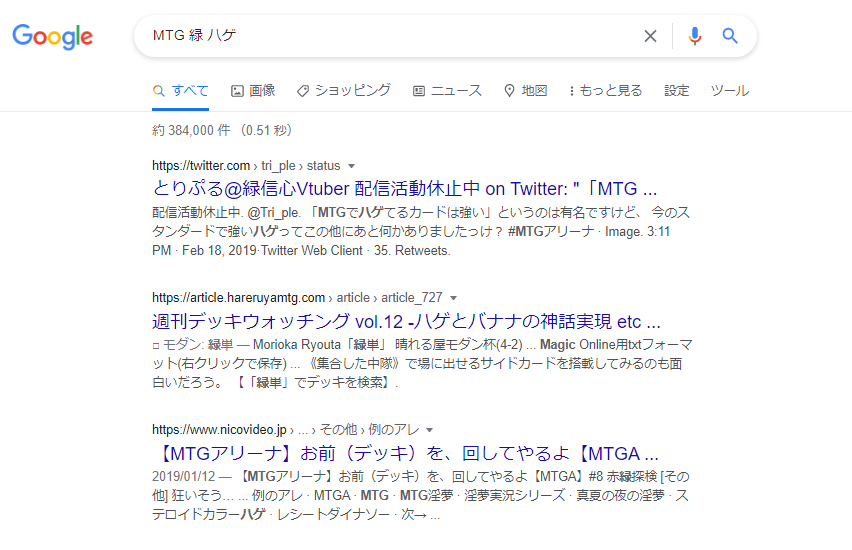The image size is (852, 550).
Task: Expand dropdown arrow next to hareruyamtg URL
Action: pos(454,298)
